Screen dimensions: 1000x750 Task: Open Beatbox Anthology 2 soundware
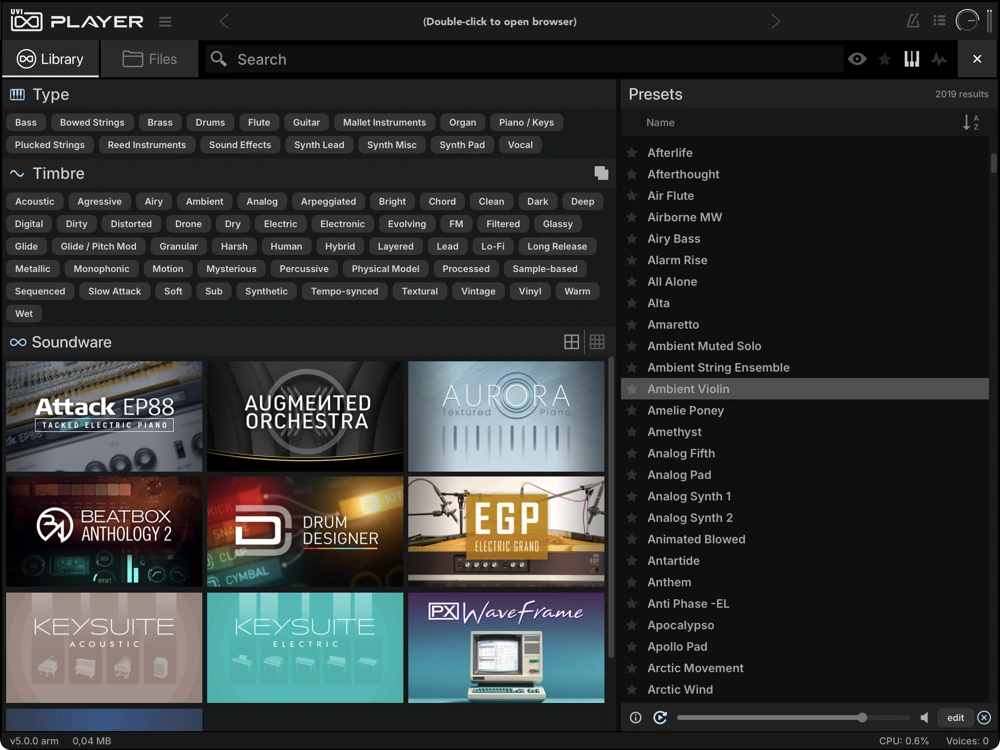104,532
